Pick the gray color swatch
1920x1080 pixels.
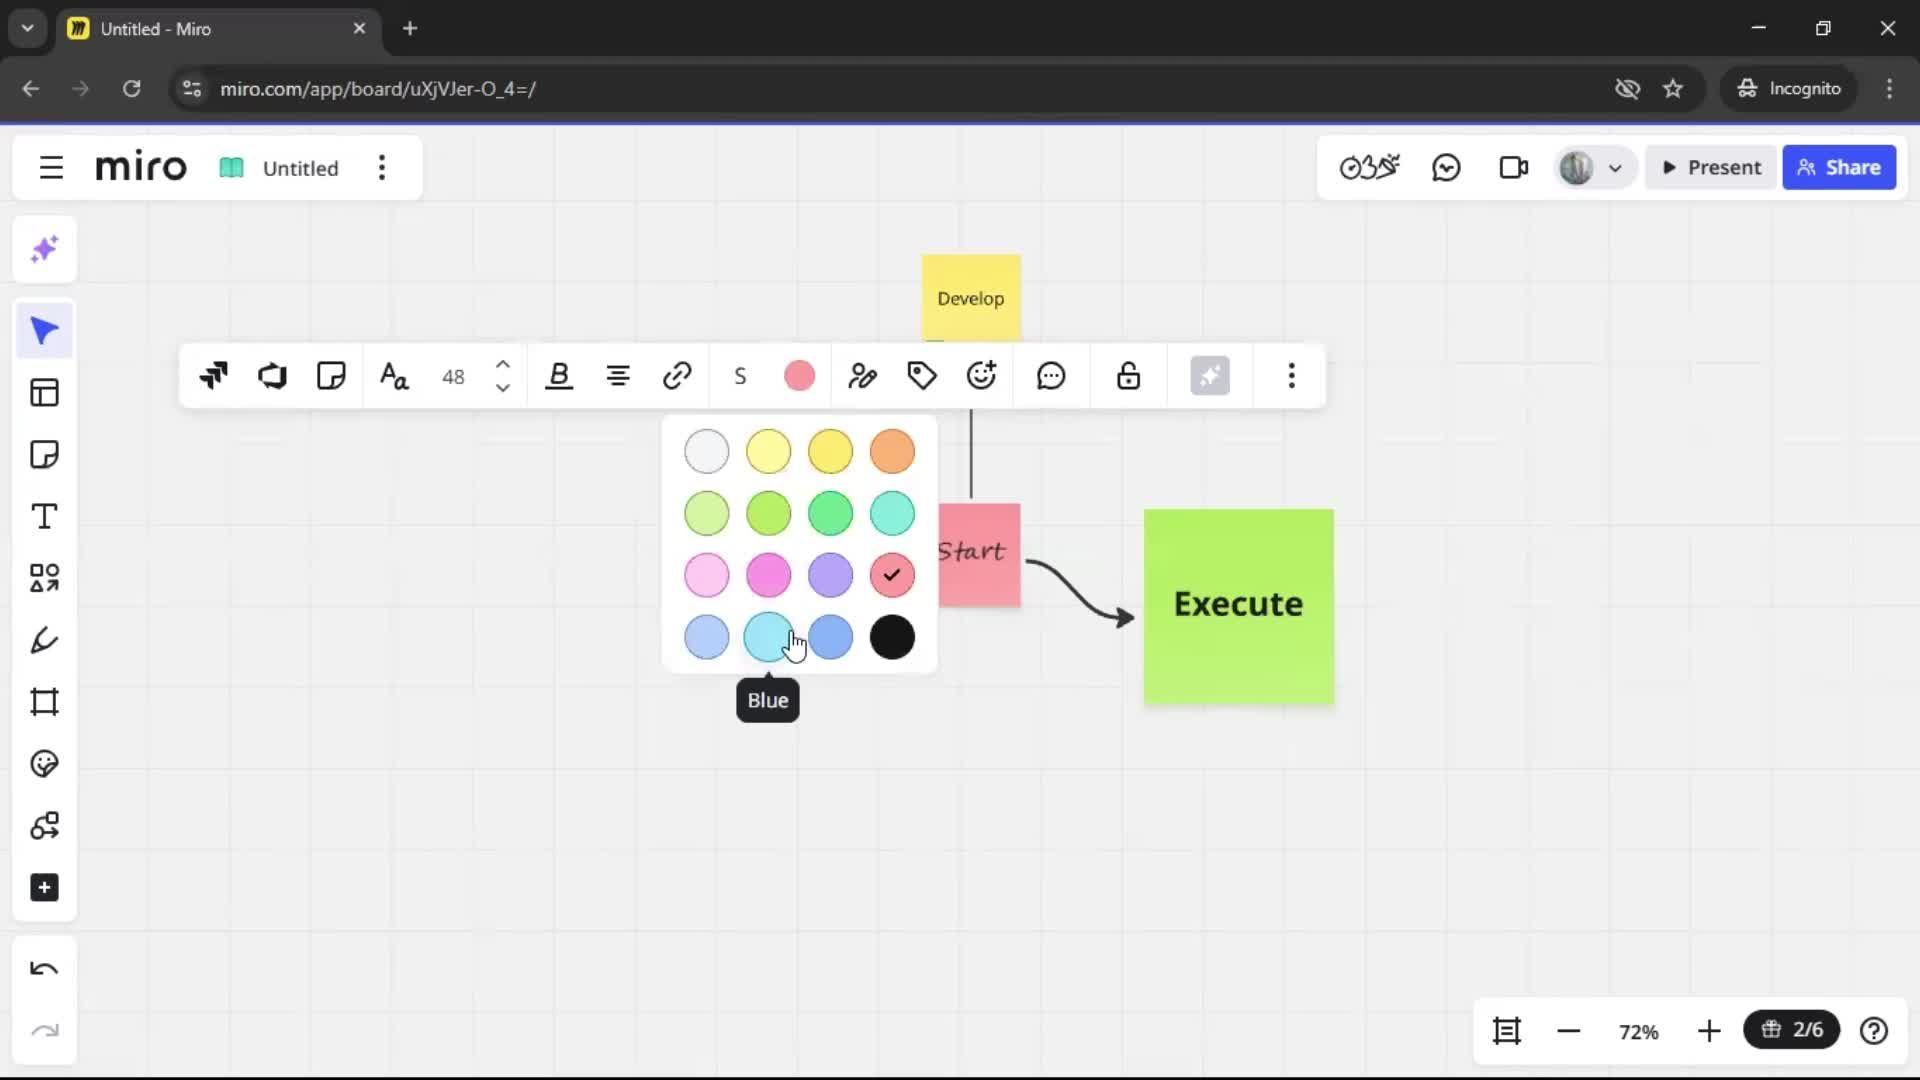pyautogui.click(x=707, y=452)
